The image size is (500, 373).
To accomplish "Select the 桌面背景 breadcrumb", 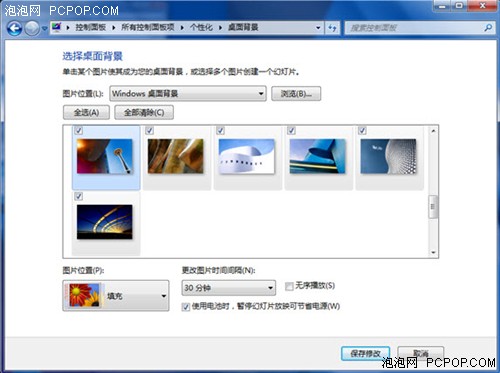I will click(243, 27).
